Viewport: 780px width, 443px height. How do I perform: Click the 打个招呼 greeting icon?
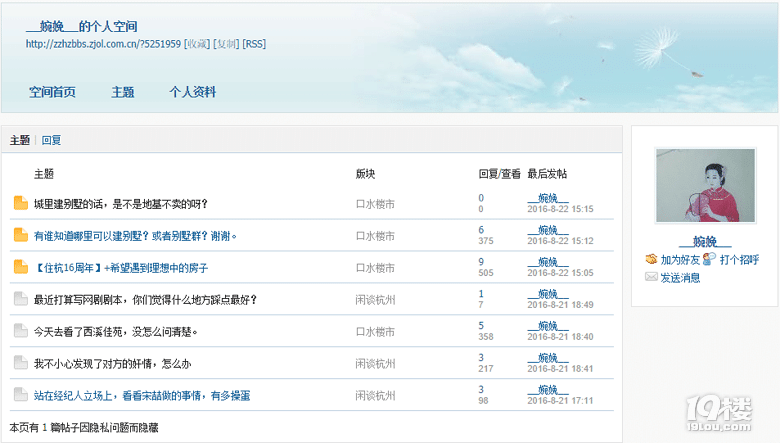pyautogui.click(x=709, y=259)
